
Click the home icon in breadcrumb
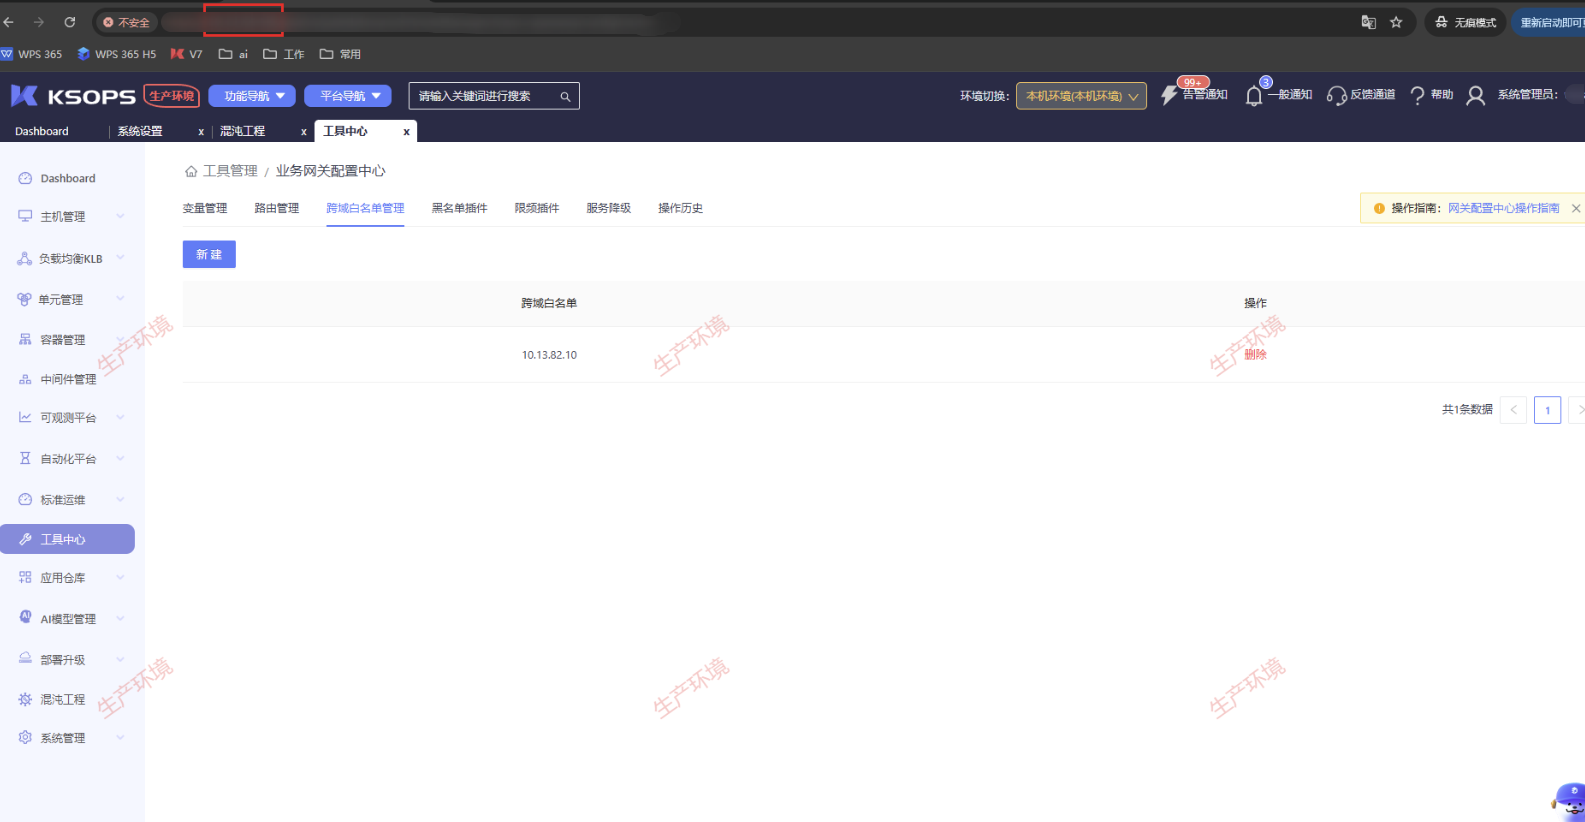[x=191, y=172]
